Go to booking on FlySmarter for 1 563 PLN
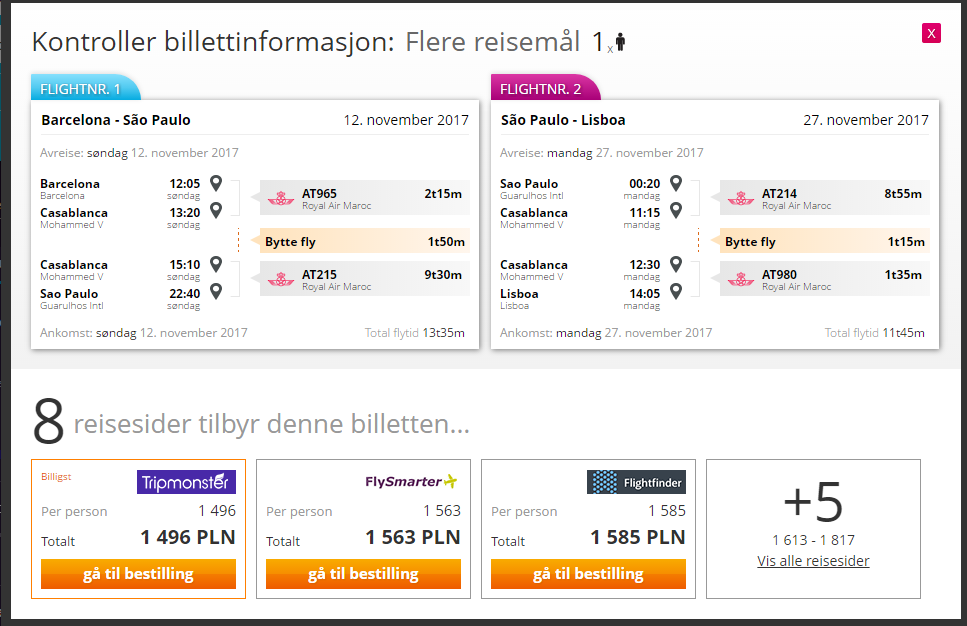967x626 pixels. [x=363, y=574]
